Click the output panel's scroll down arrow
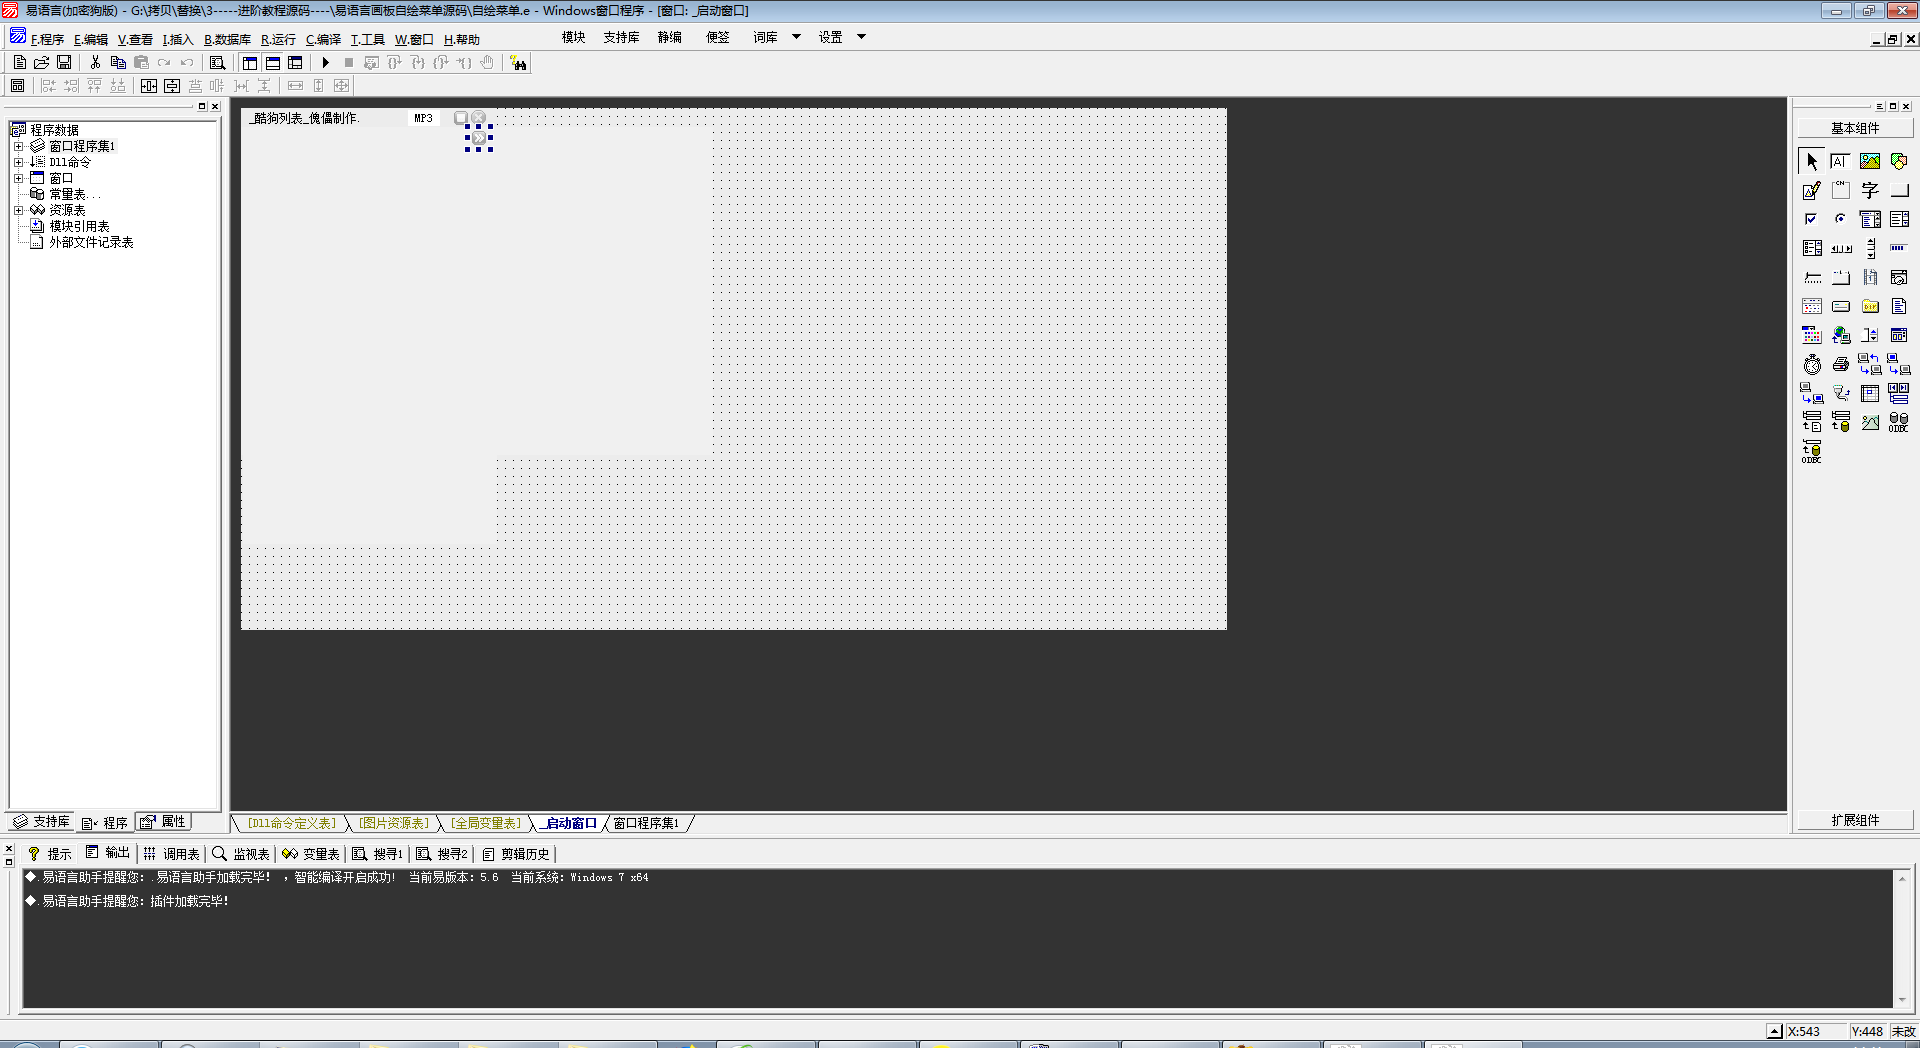This screenshot has width=1920, height=1048. coord(1902,999)
